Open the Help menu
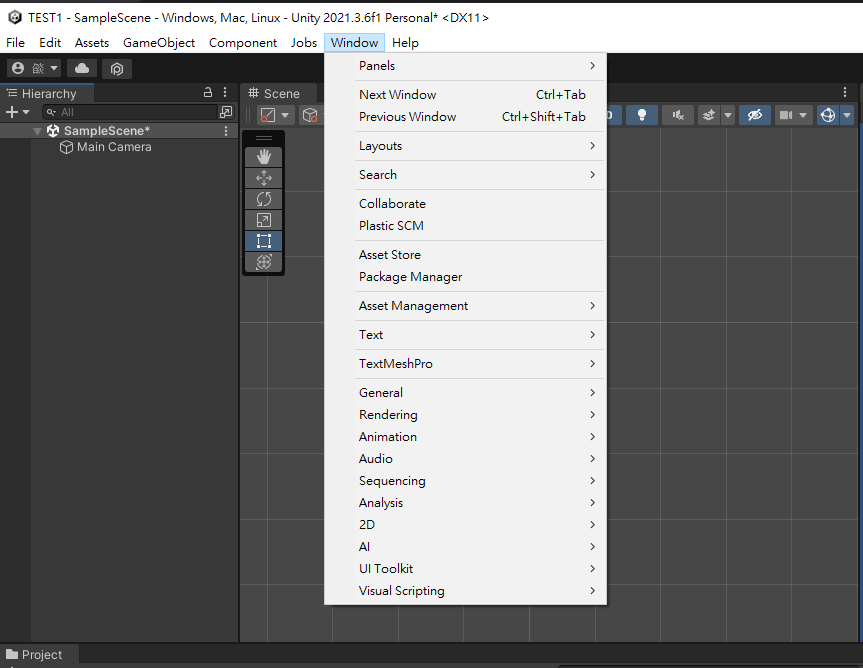 (x=405, y=42)
